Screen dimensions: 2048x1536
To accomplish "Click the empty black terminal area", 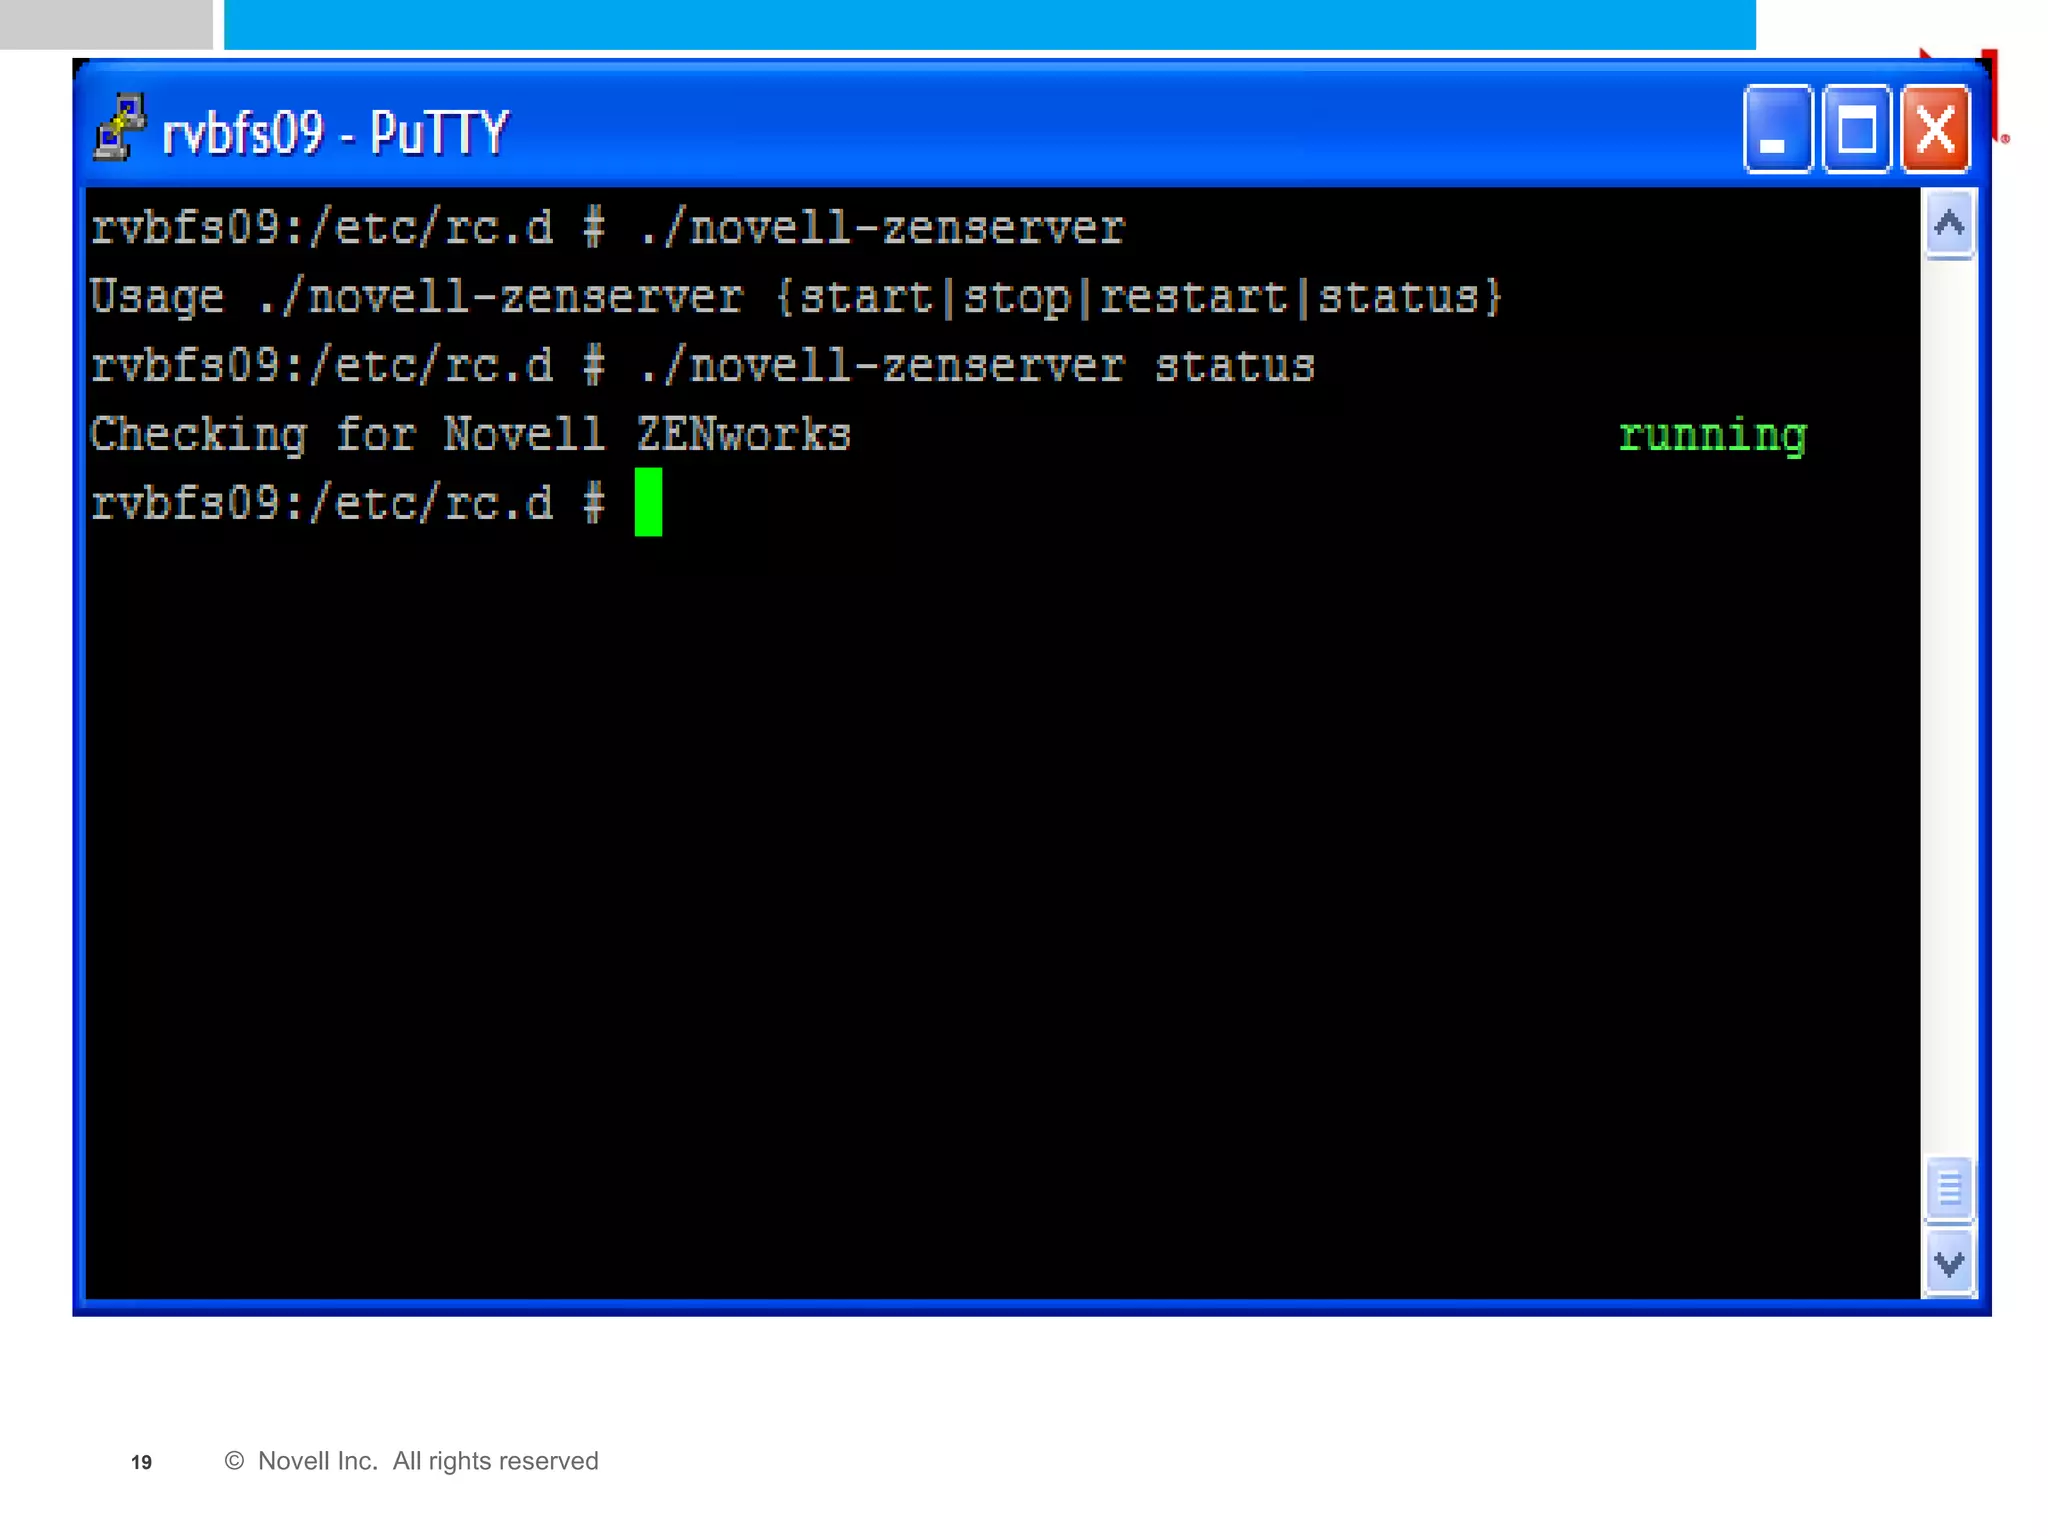I will coord(1000,900).
